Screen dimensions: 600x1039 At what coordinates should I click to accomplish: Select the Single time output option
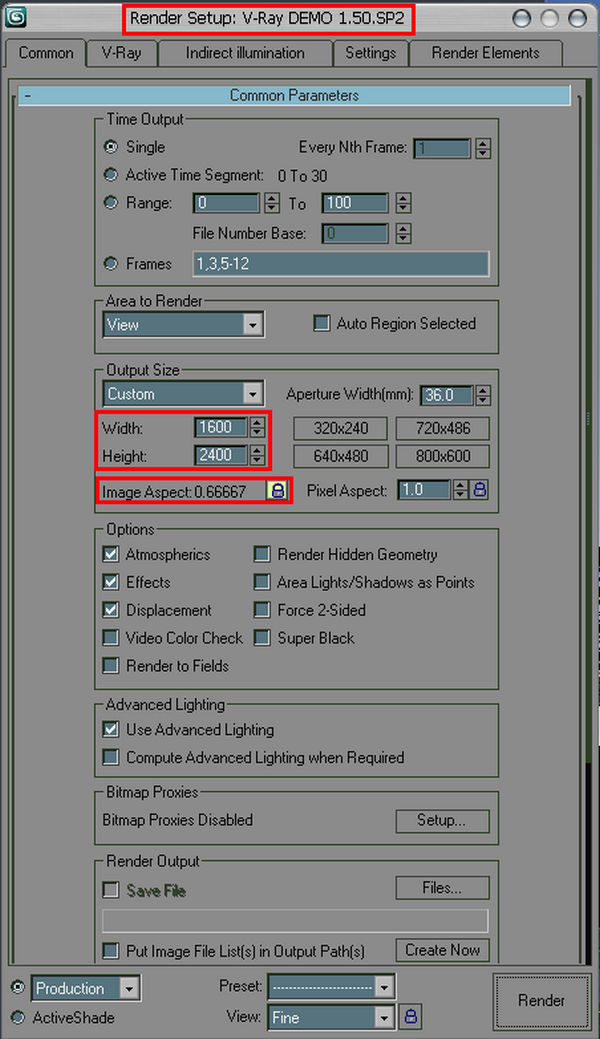pyautogui.click(x=111, y=147)
